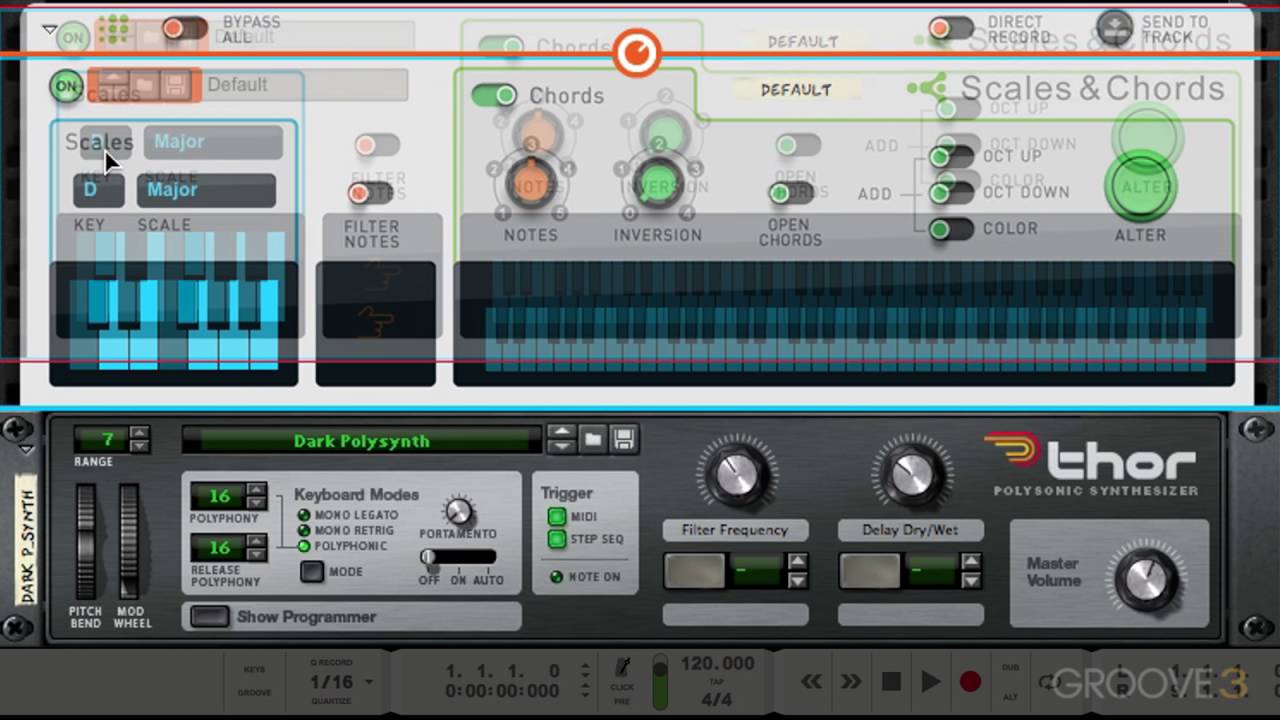Toggle Bypass All switch
The height and width of the screenshot is (720, 1280).
185,29
